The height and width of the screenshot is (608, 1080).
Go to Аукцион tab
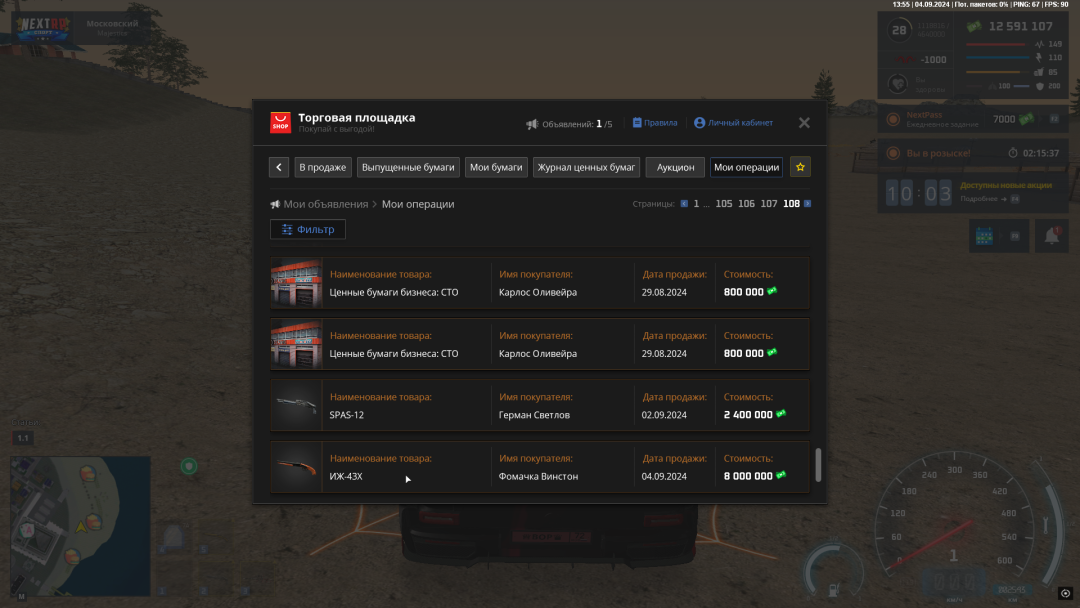pos(675,167)
